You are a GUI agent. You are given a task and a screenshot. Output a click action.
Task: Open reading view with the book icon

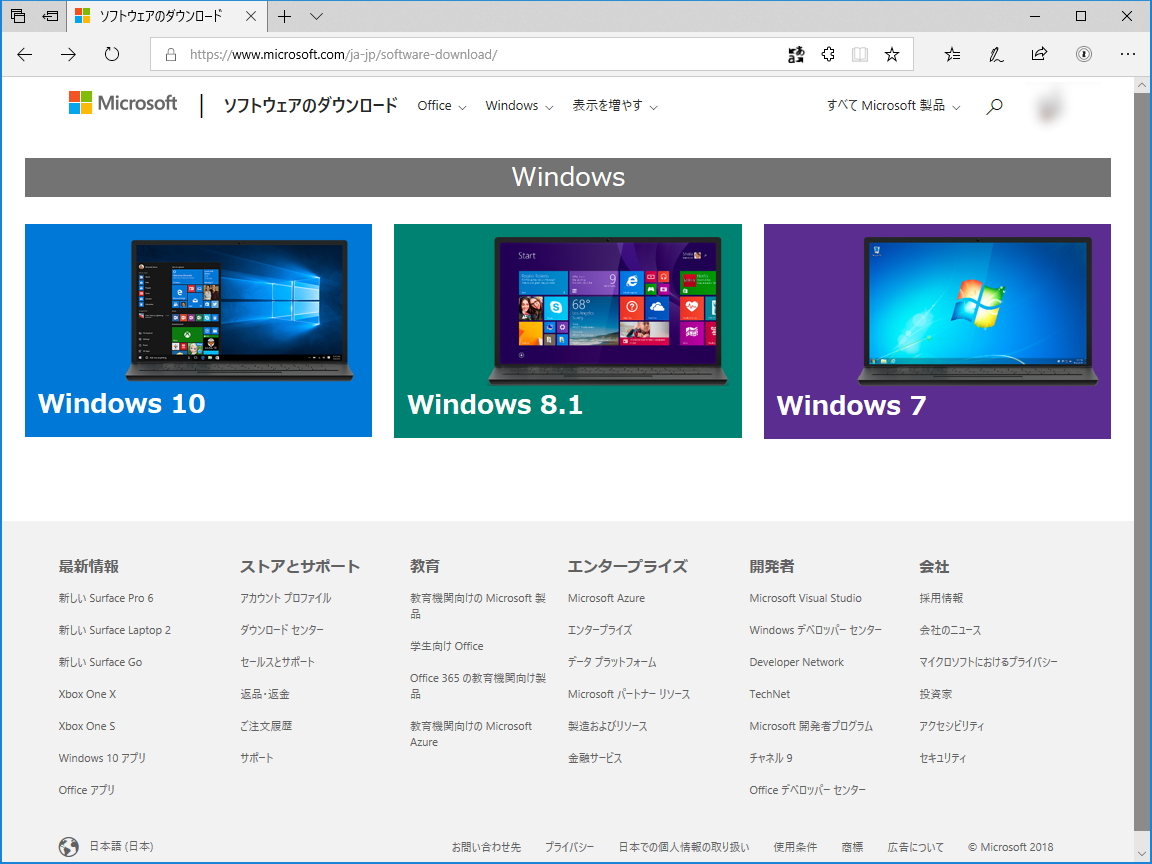860,55
